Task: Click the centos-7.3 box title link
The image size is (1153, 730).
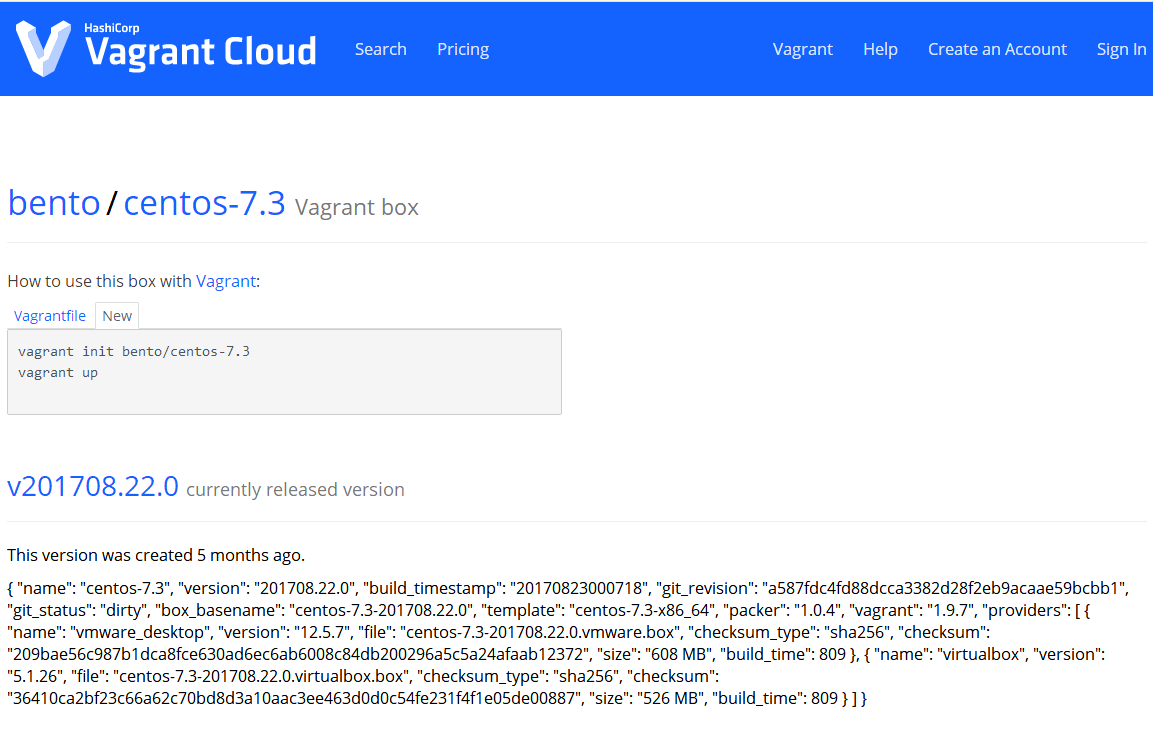Action: [x=204, y=203]
